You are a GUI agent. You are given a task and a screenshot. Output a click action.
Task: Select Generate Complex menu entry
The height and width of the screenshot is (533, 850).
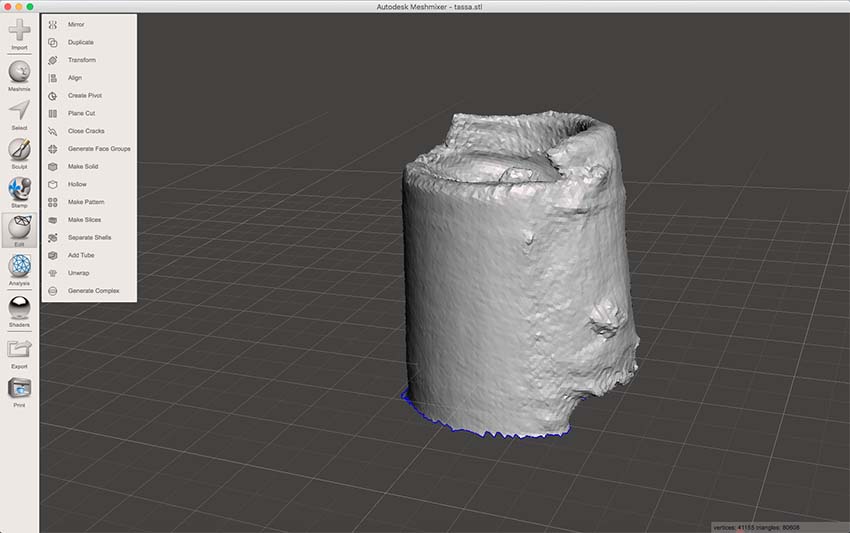coord(93,291)
